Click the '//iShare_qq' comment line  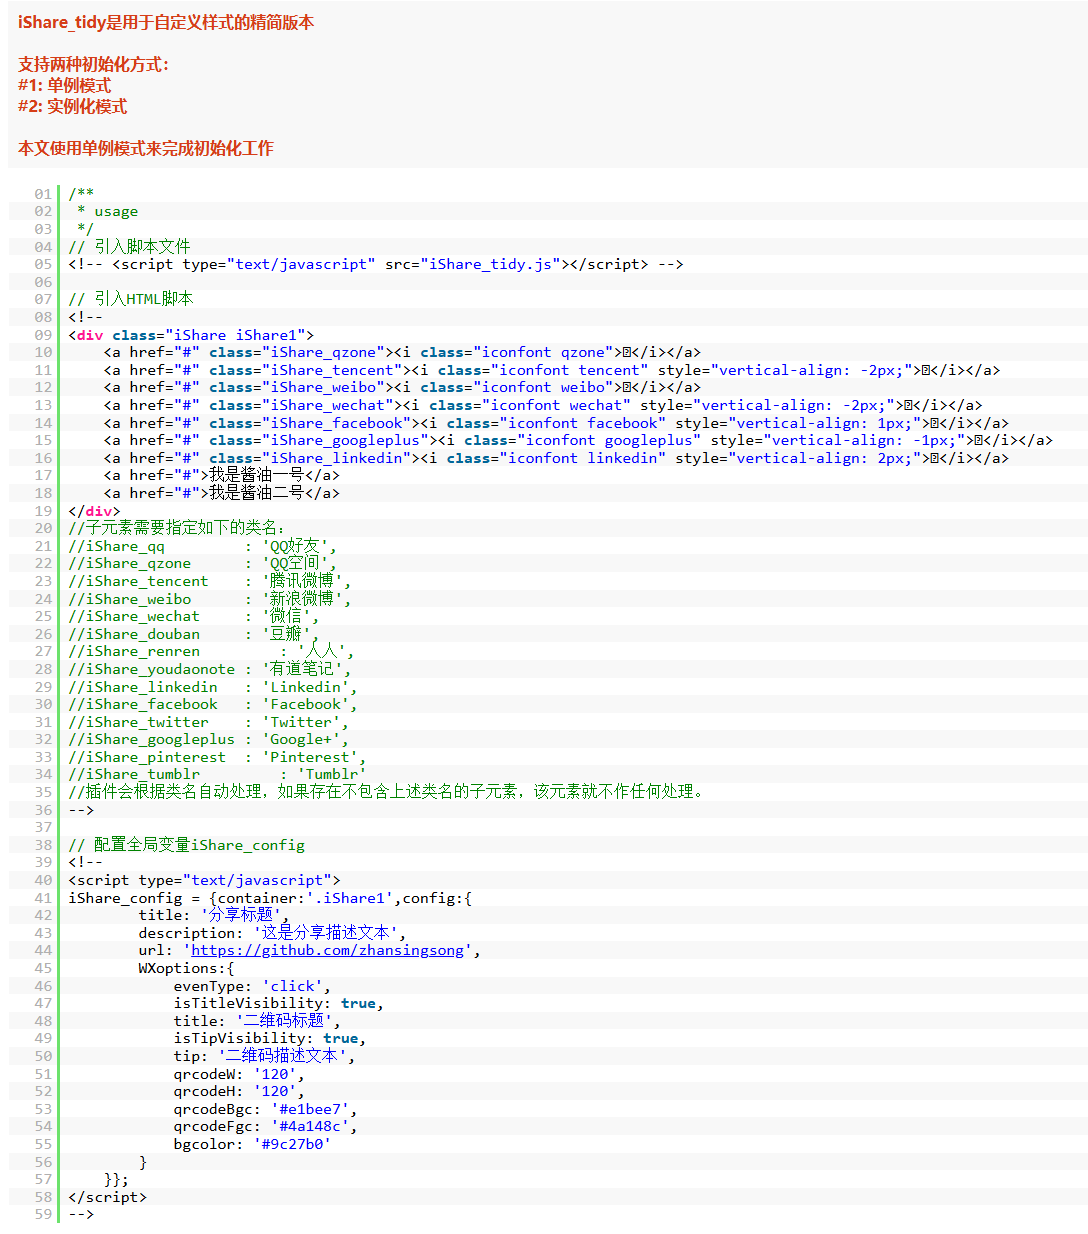point(202,546)
